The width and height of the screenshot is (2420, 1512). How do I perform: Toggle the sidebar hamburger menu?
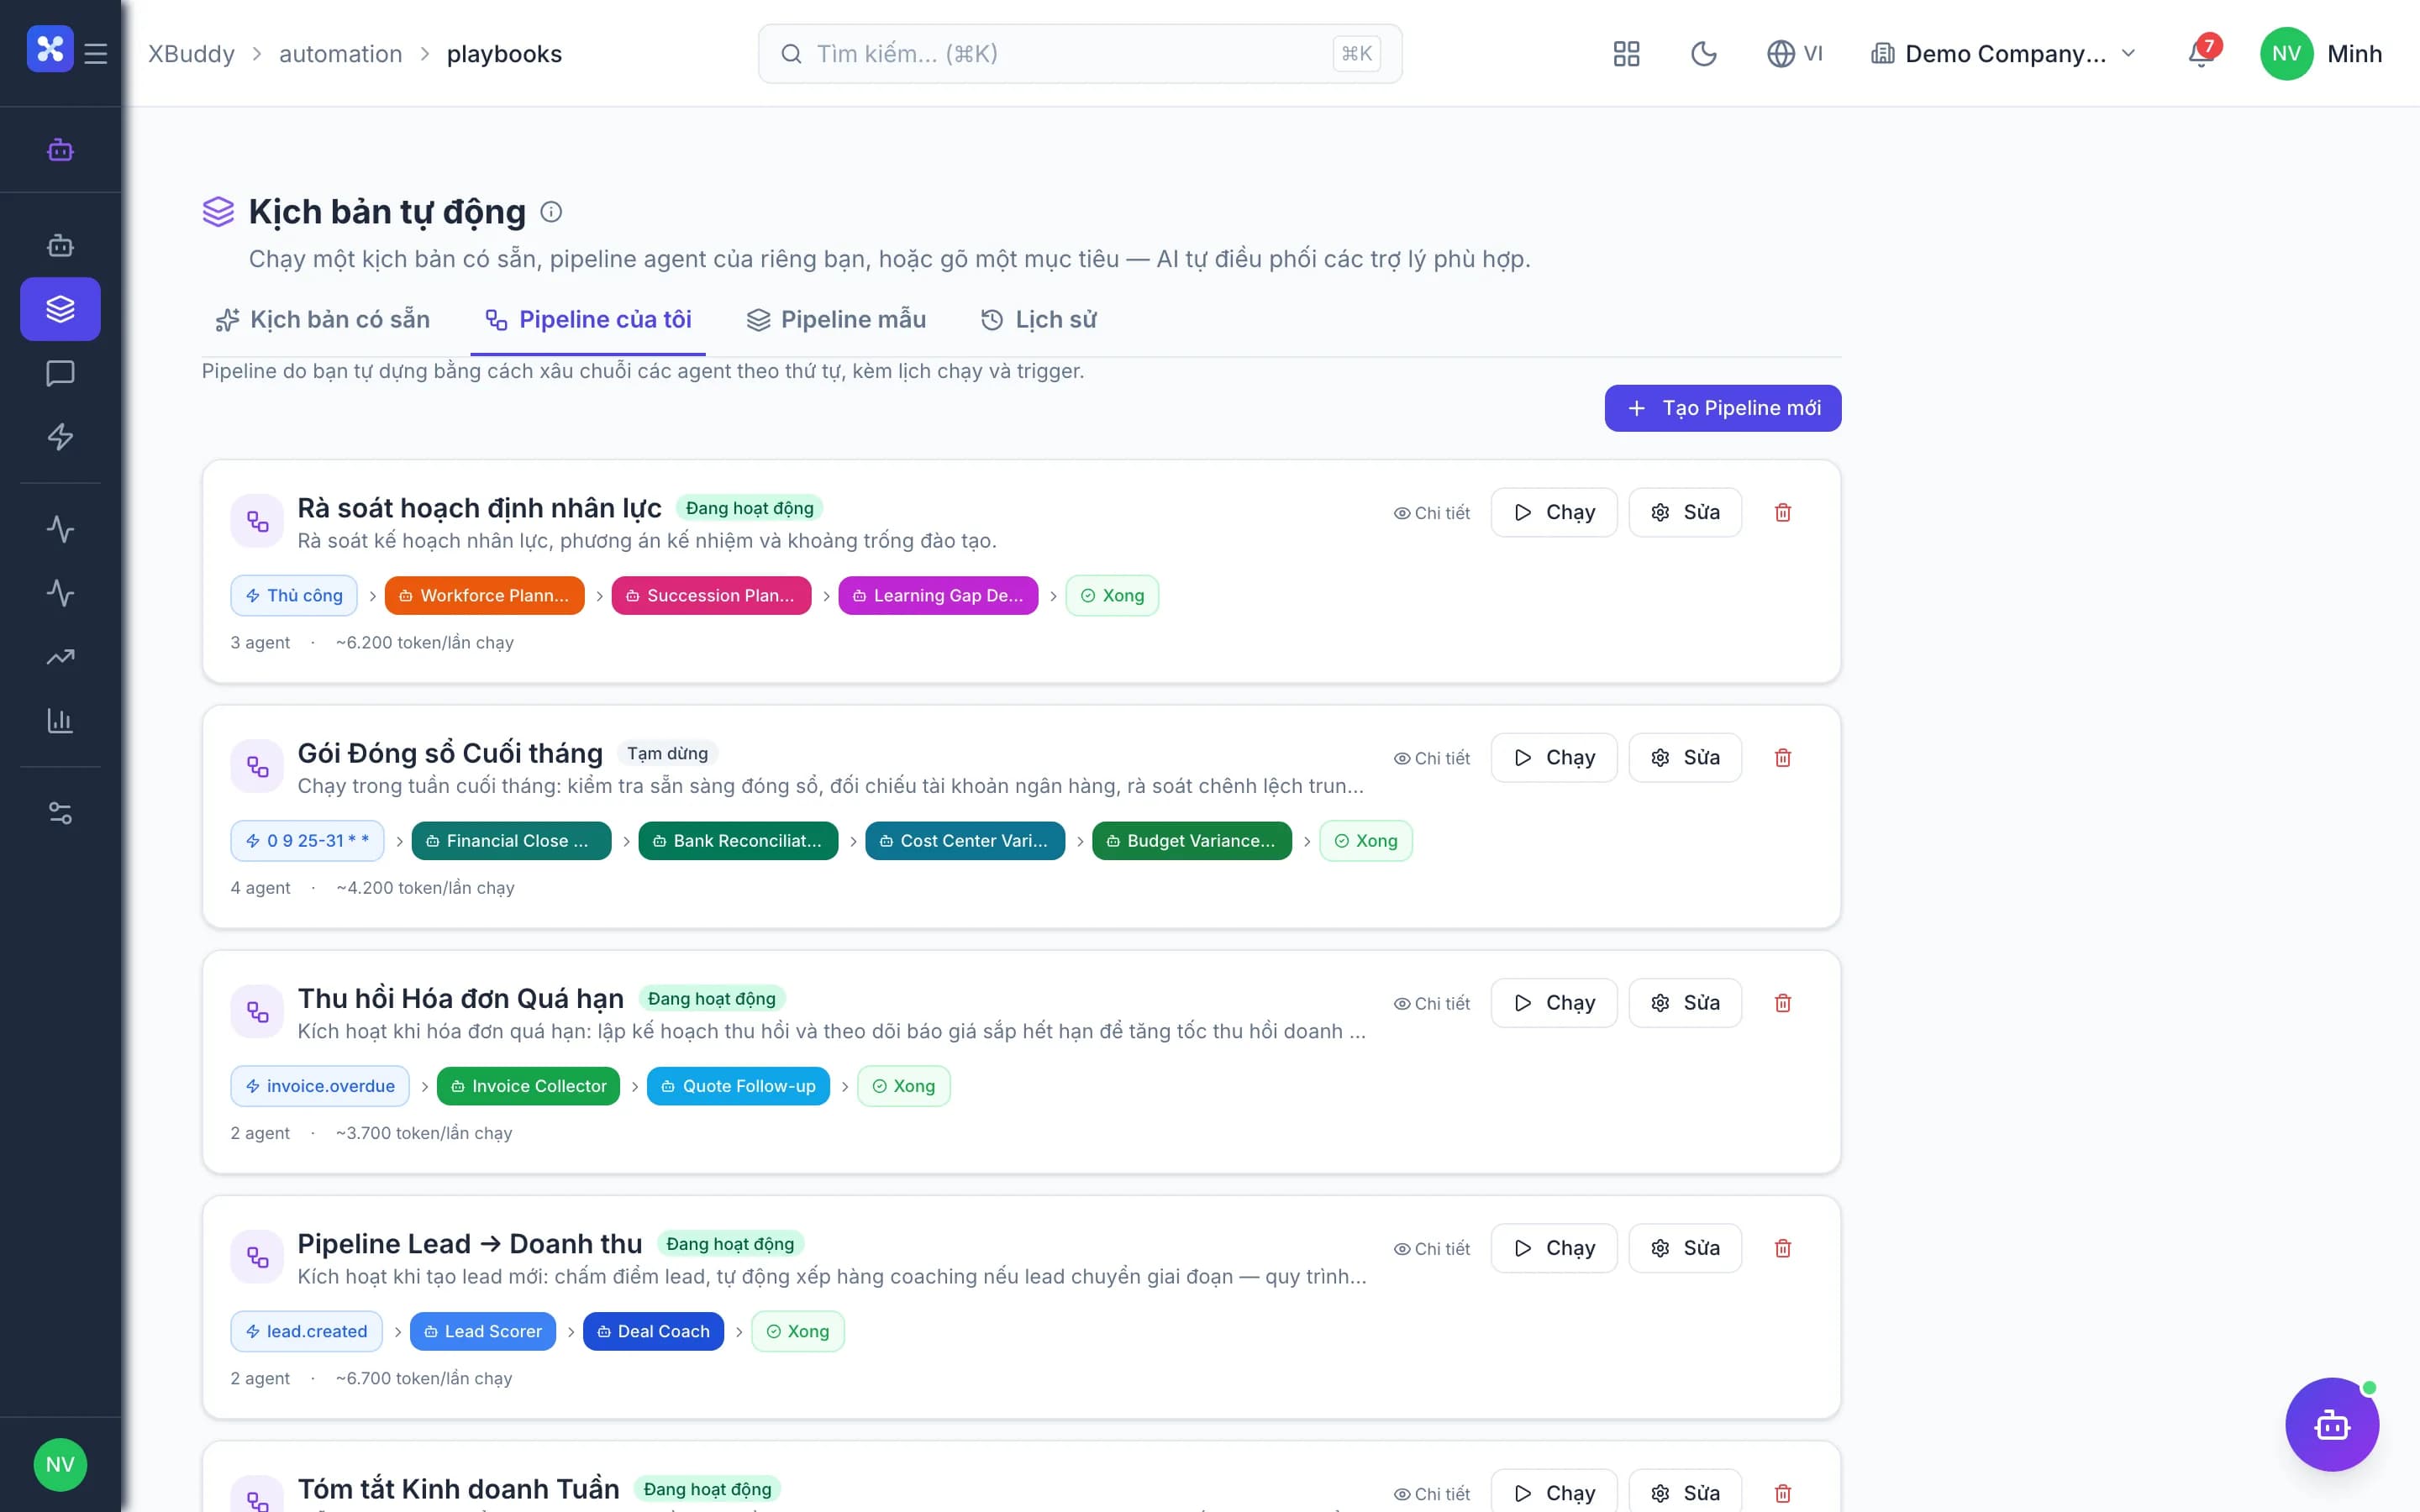(x=96, y=53)
